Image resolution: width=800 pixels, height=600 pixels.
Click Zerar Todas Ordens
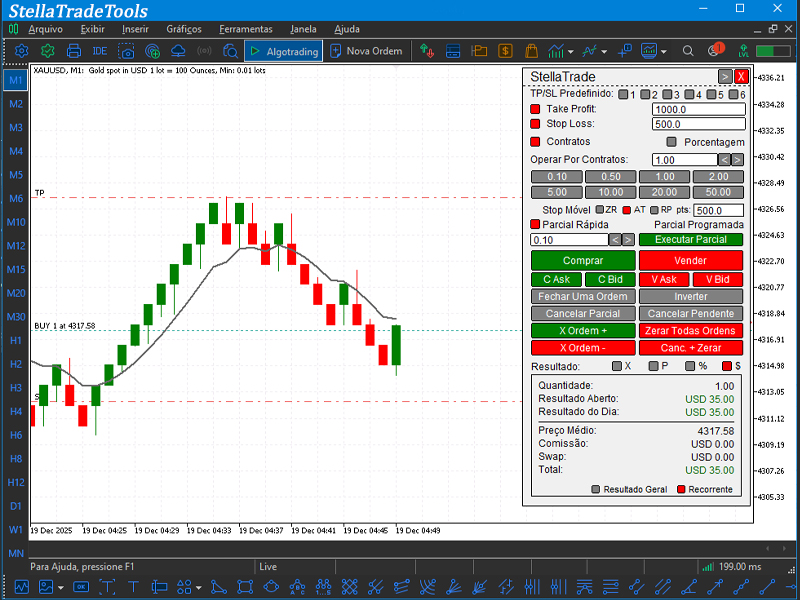click(x=691, y=330)
